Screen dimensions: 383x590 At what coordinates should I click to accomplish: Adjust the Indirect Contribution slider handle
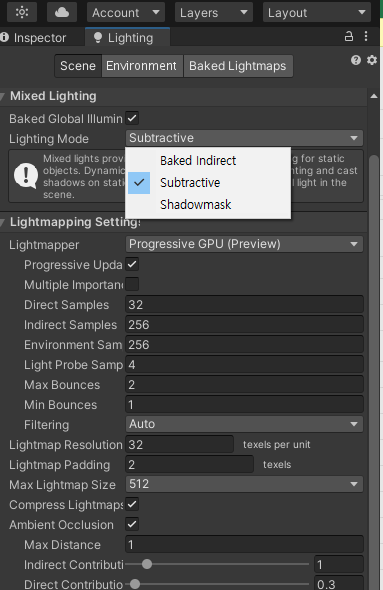[x=147, y=564]
